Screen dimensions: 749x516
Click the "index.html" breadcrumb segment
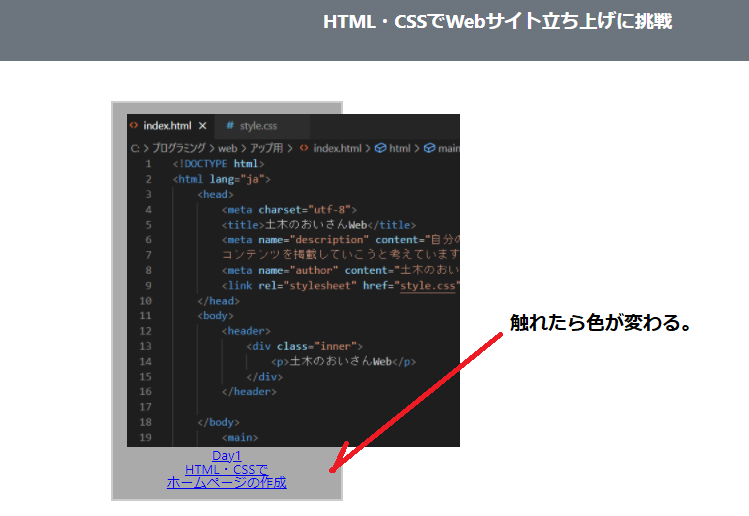pos(337,149)
